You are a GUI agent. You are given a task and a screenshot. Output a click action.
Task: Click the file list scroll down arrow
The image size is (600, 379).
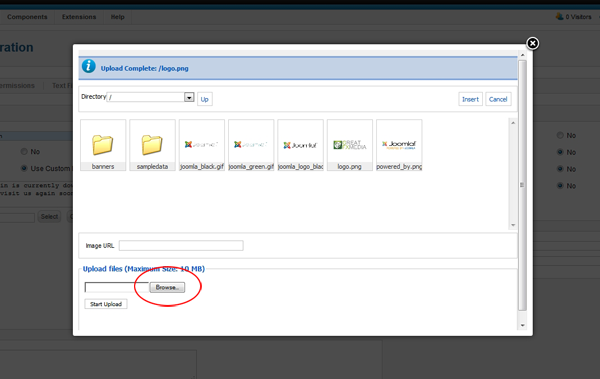[x=513, y=225]
